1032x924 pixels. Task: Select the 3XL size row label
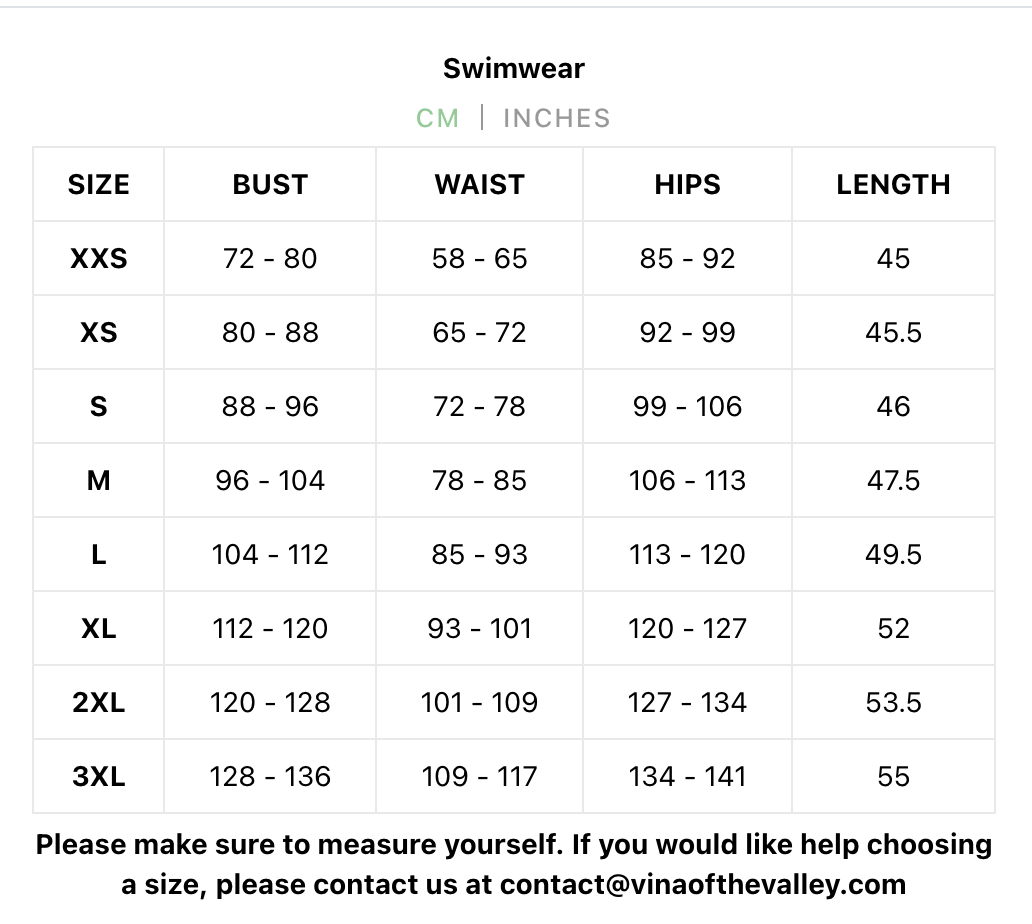(x=99, y=777)
